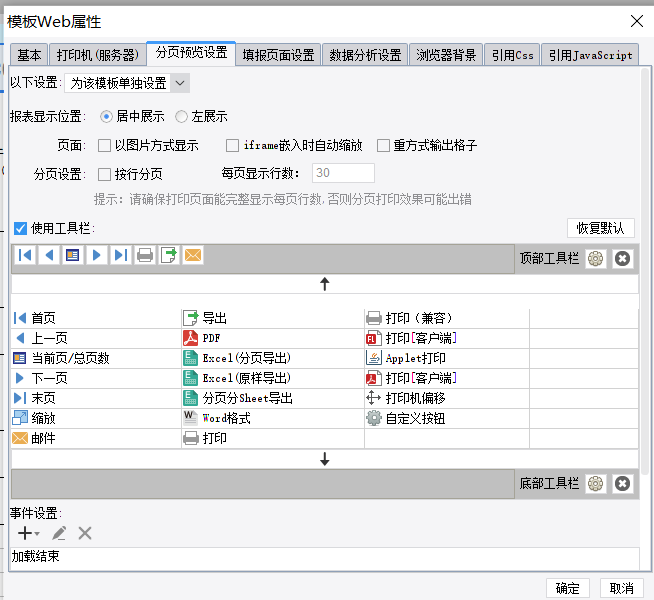Viewport: 654px width, 600px height.
Task: Select 自定义按钮 item
Action: [x=447, y=418]
